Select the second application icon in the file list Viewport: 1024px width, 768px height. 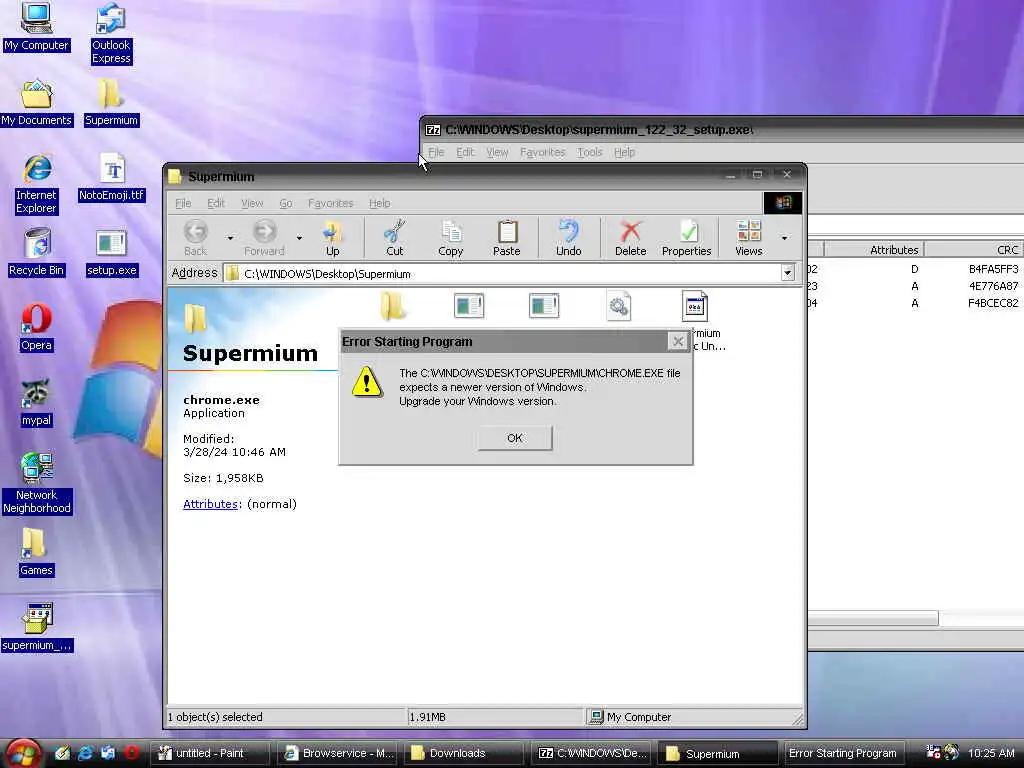point(544,306)
